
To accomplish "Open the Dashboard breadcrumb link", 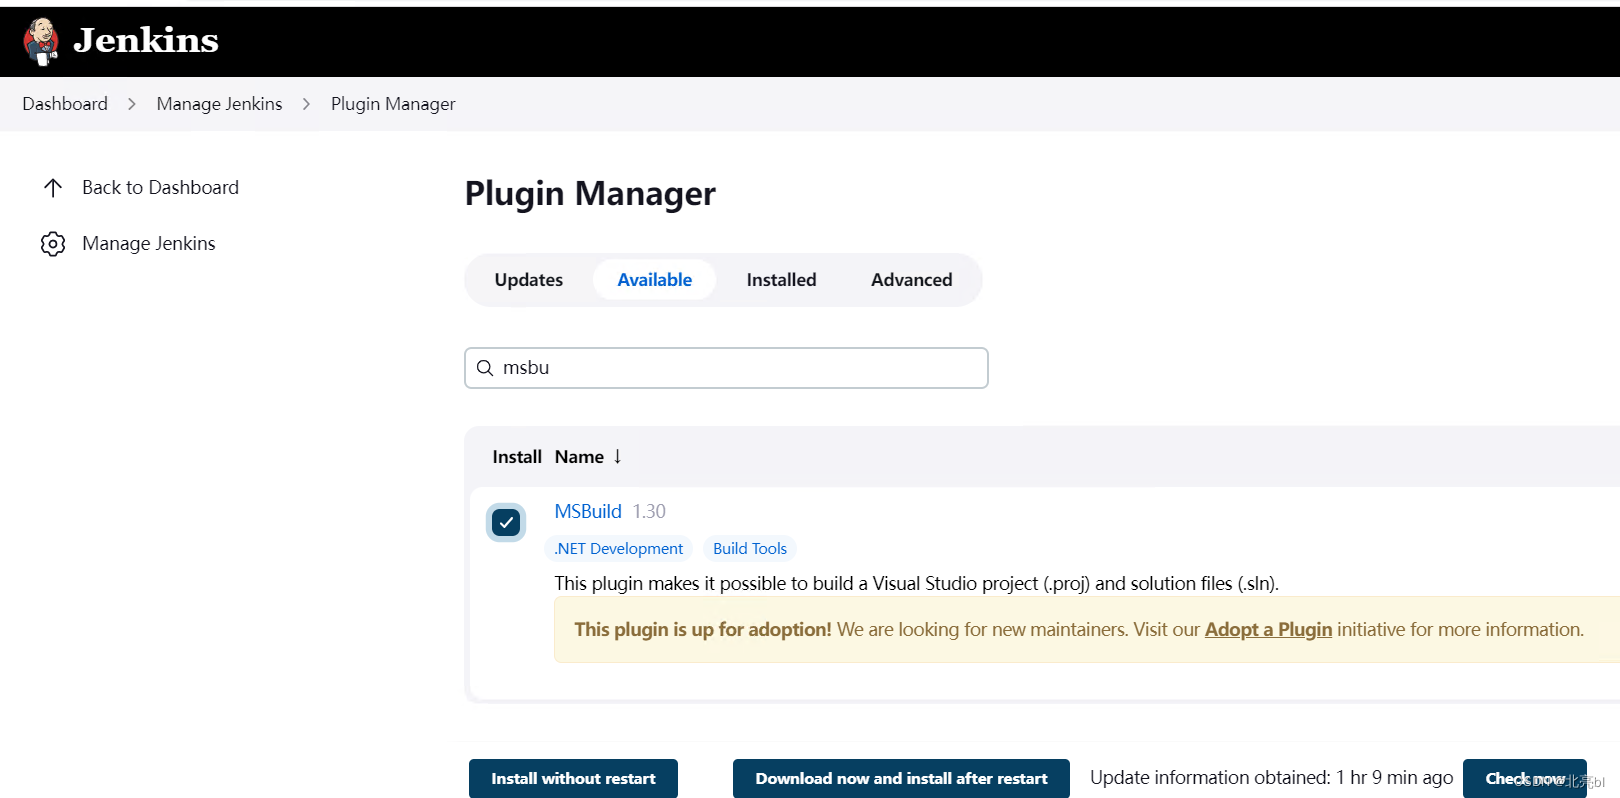I will pos(65,104).
